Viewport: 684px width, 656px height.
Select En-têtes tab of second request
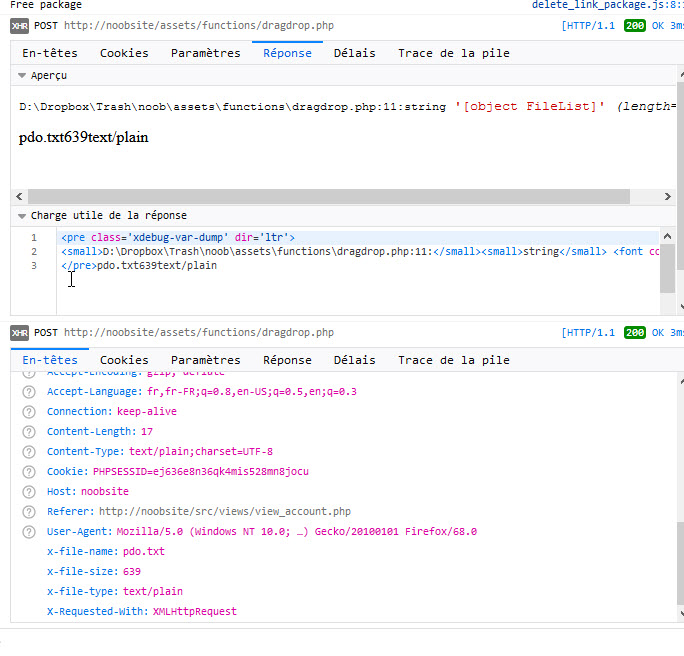[50, 360]
